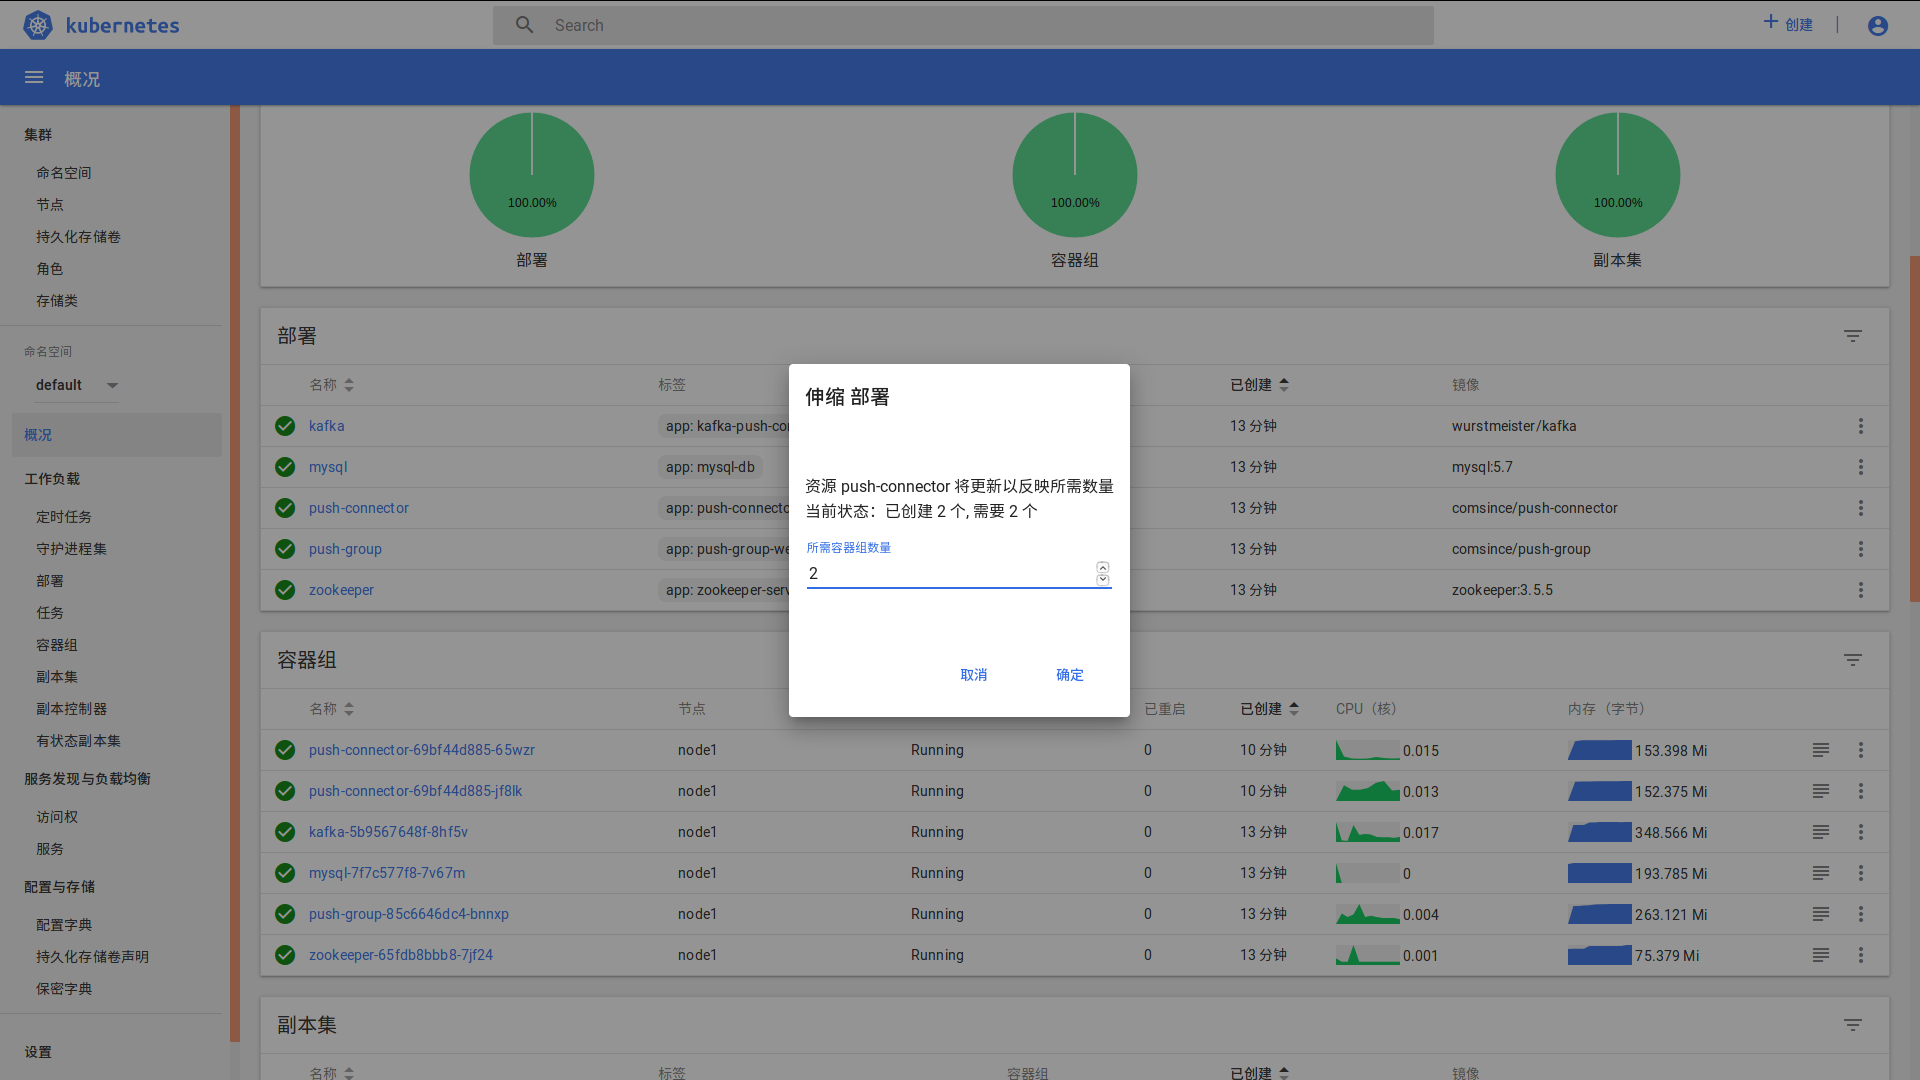Increase replica count with stepper up arrow
This screenshot has height=1080, width=1920.
point(1102,567)
